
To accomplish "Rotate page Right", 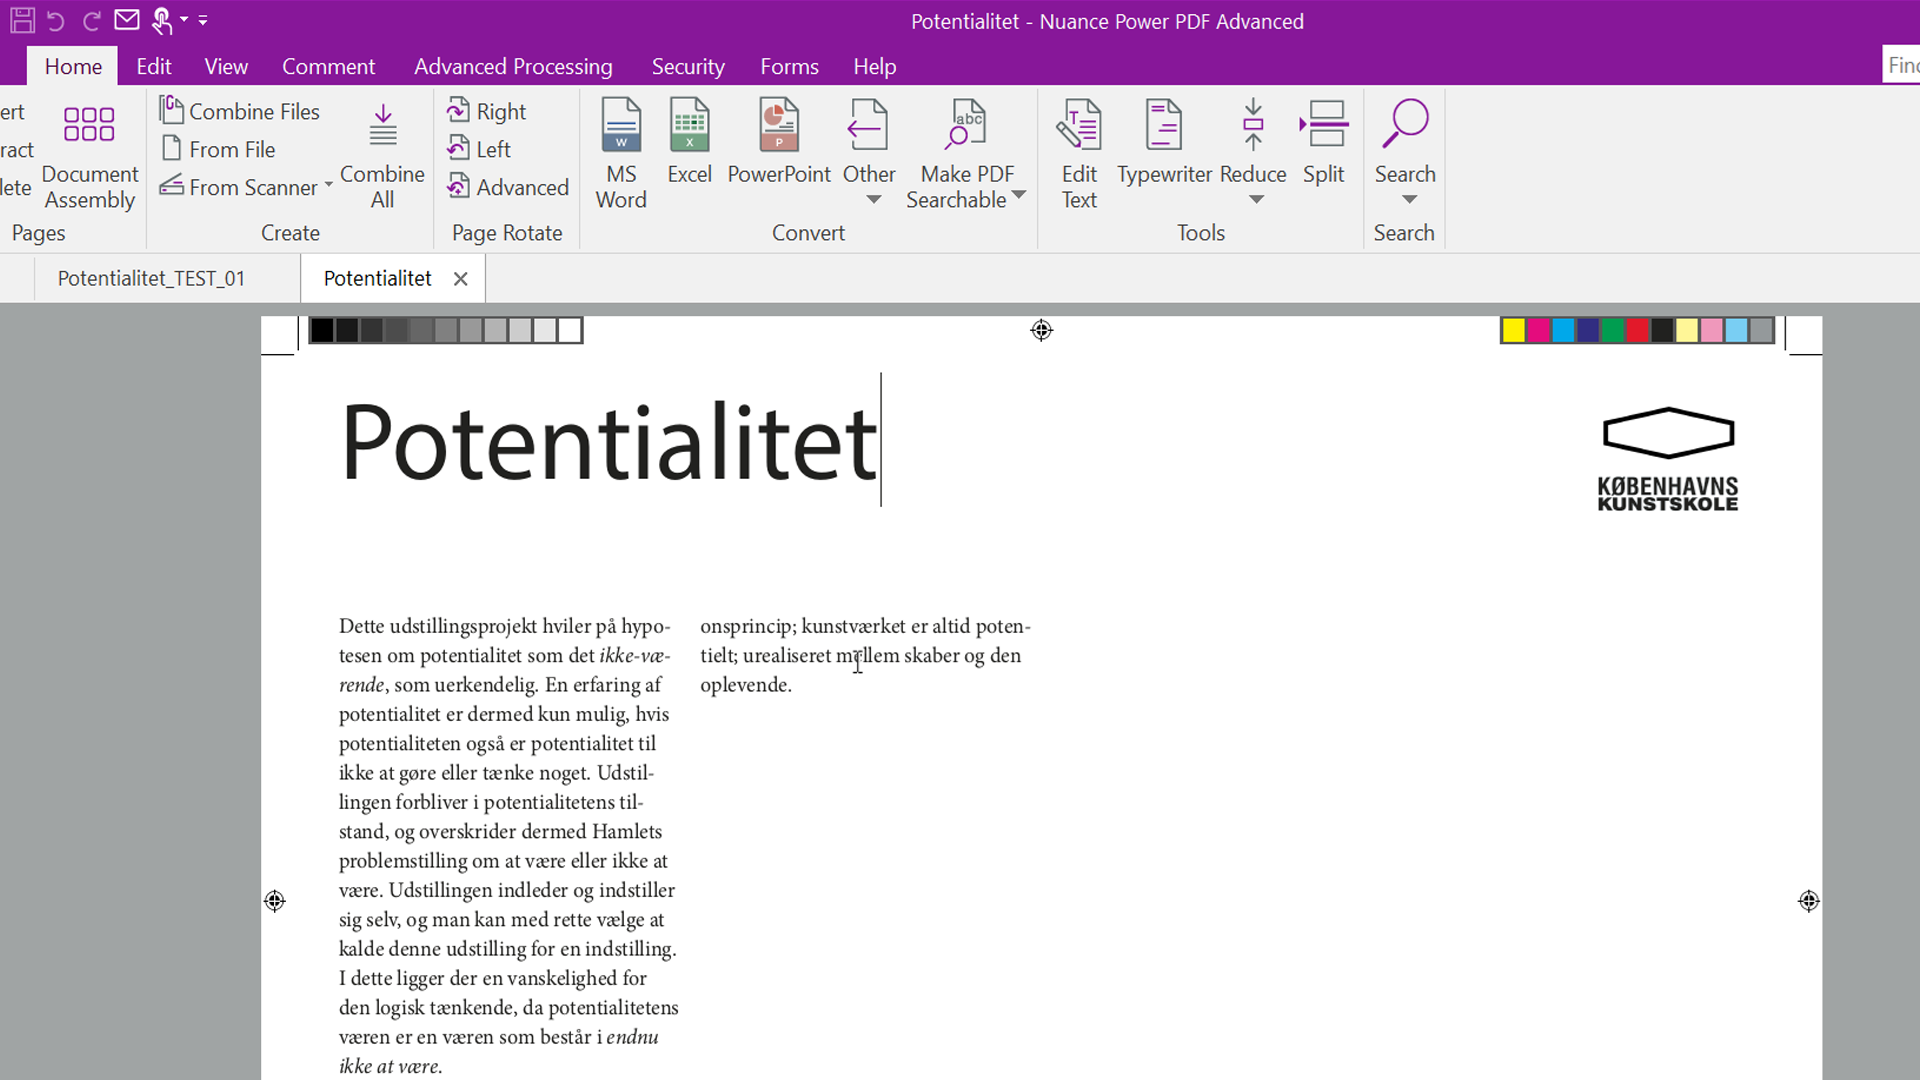I will (487, 111).
